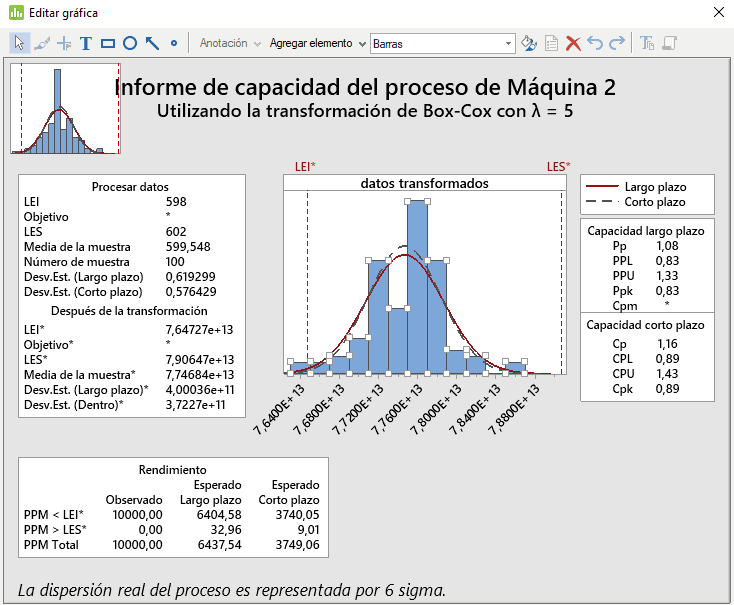734x605 pixels.
Task: Select the arrow pointer tool
Action: click(x=19, y=43)
